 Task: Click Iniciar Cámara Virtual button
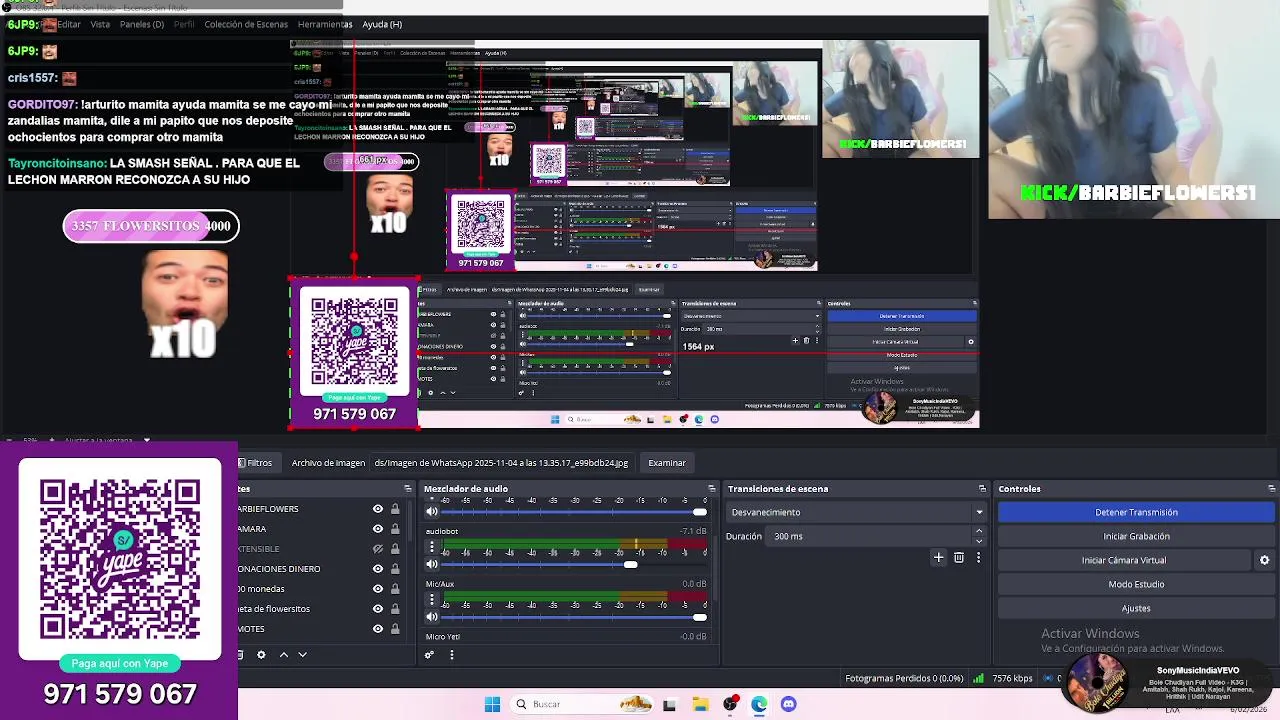(1123, 560)
